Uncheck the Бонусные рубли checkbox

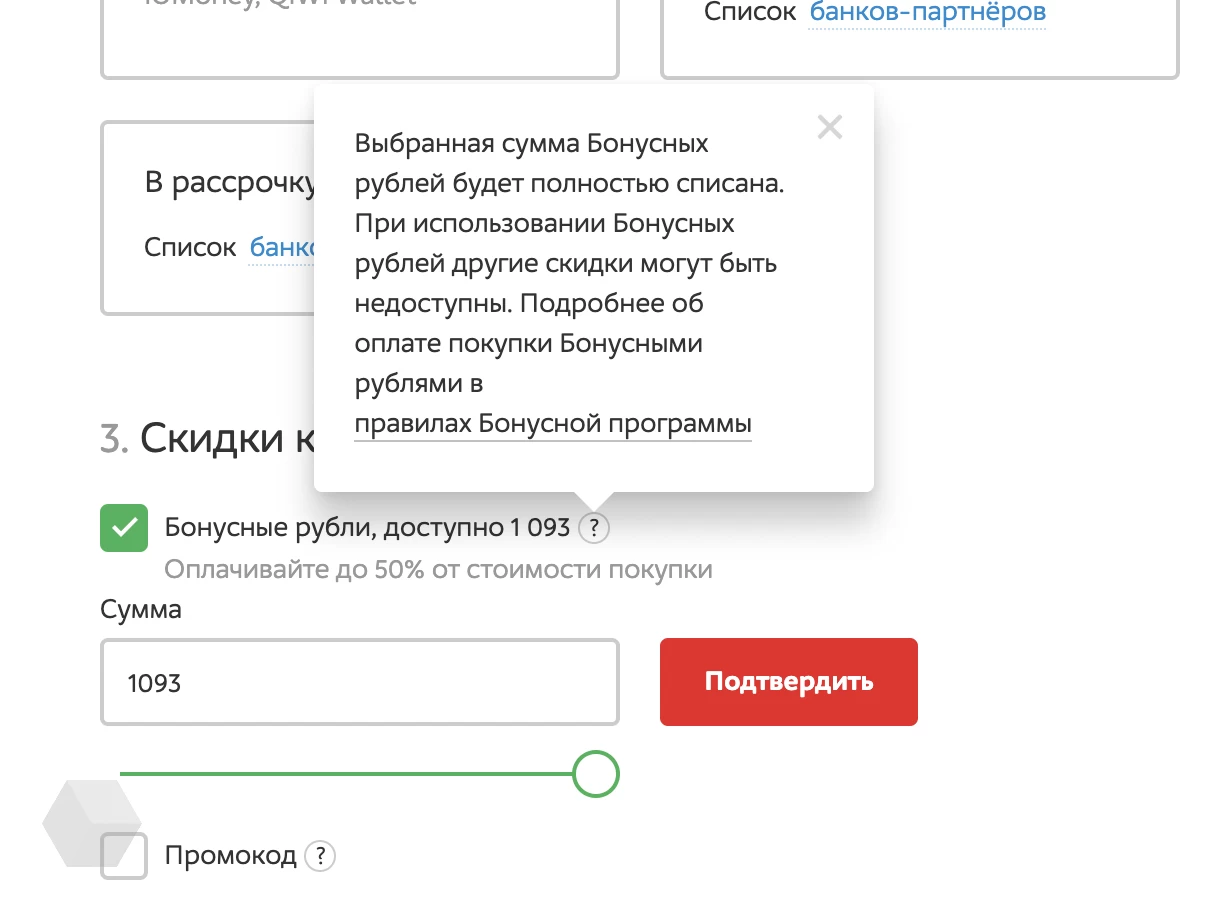coord(124,528)
